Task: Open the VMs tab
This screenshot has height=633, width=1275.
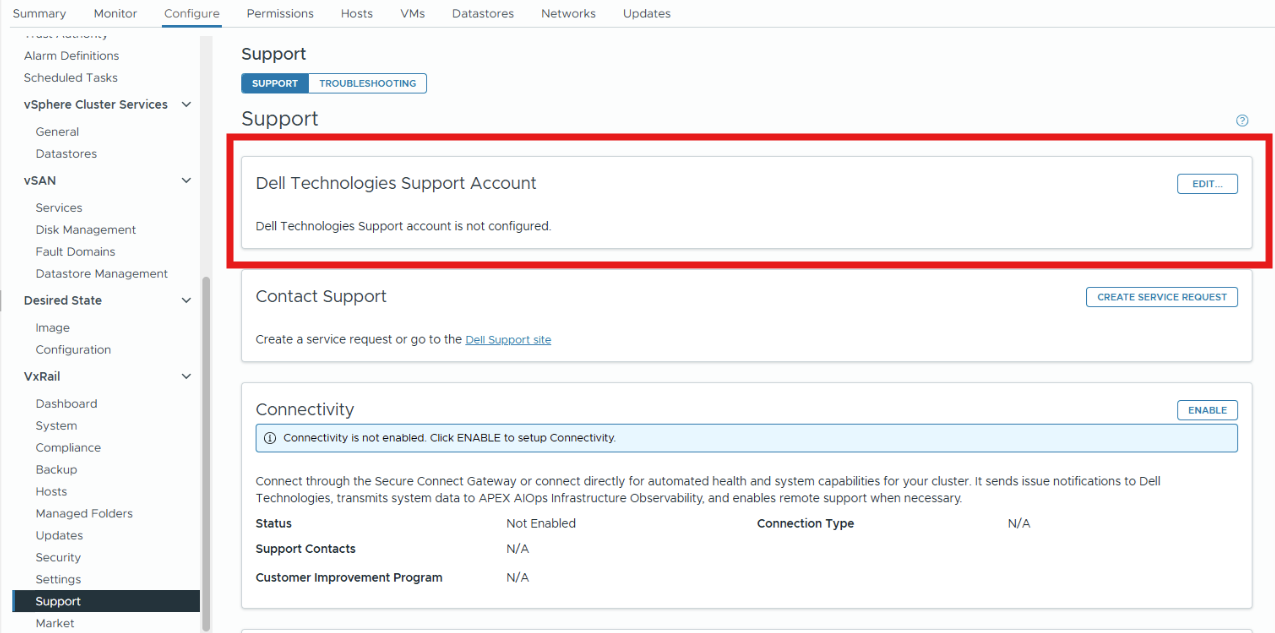Action: pyautogui.click(x=412, y=13)
